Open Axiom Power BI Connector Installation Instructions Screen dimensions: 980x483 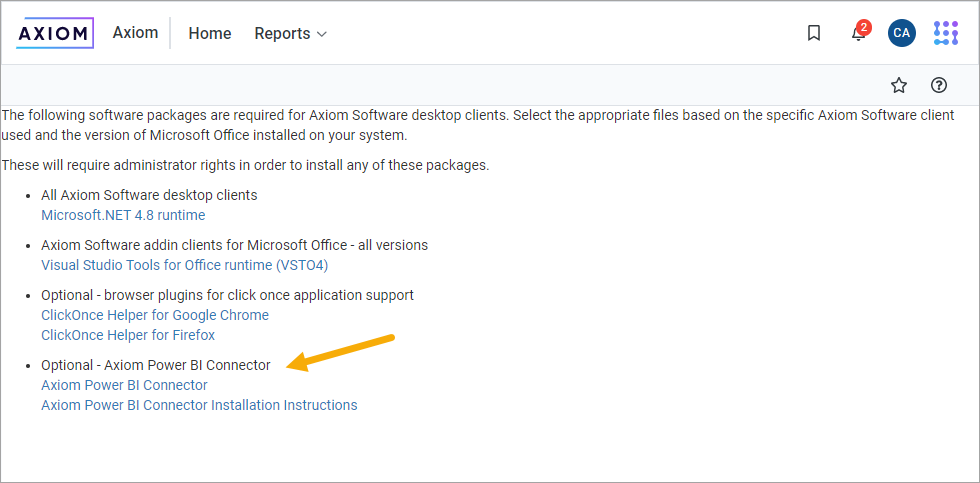[x=199, y=405]
